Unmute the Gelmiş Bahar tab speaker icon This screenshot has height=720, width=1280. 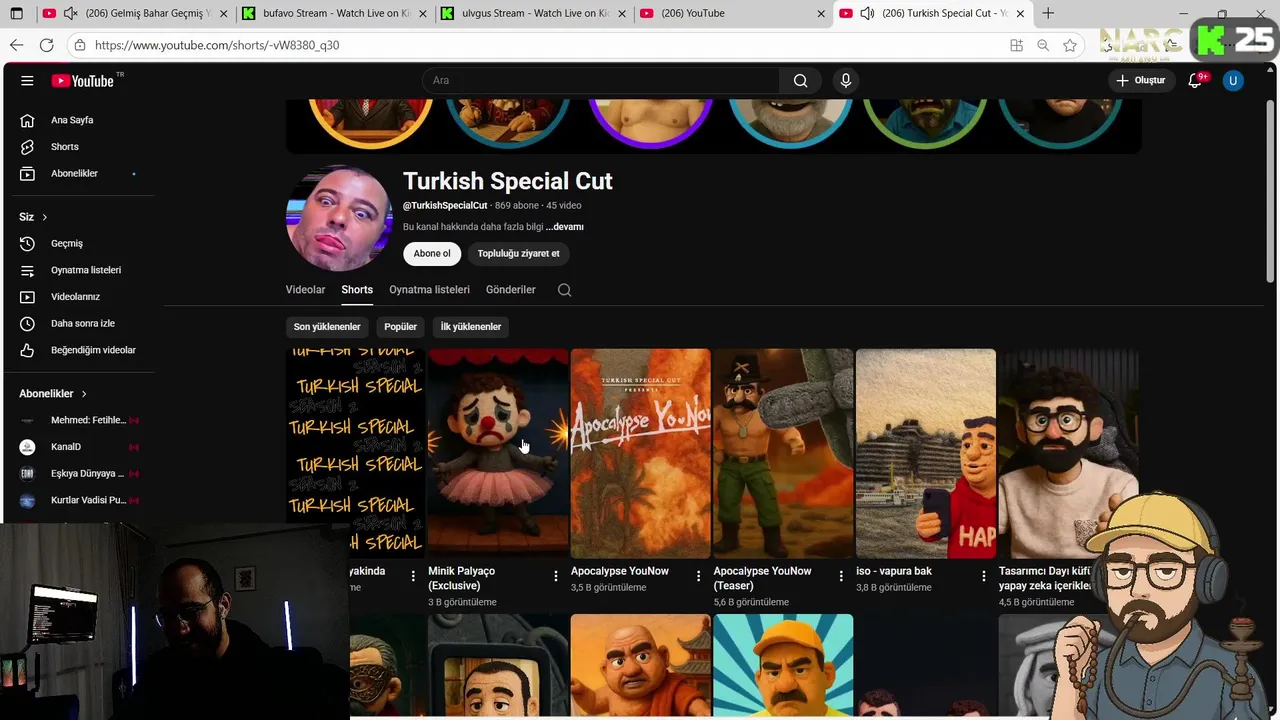coord(70,13)
